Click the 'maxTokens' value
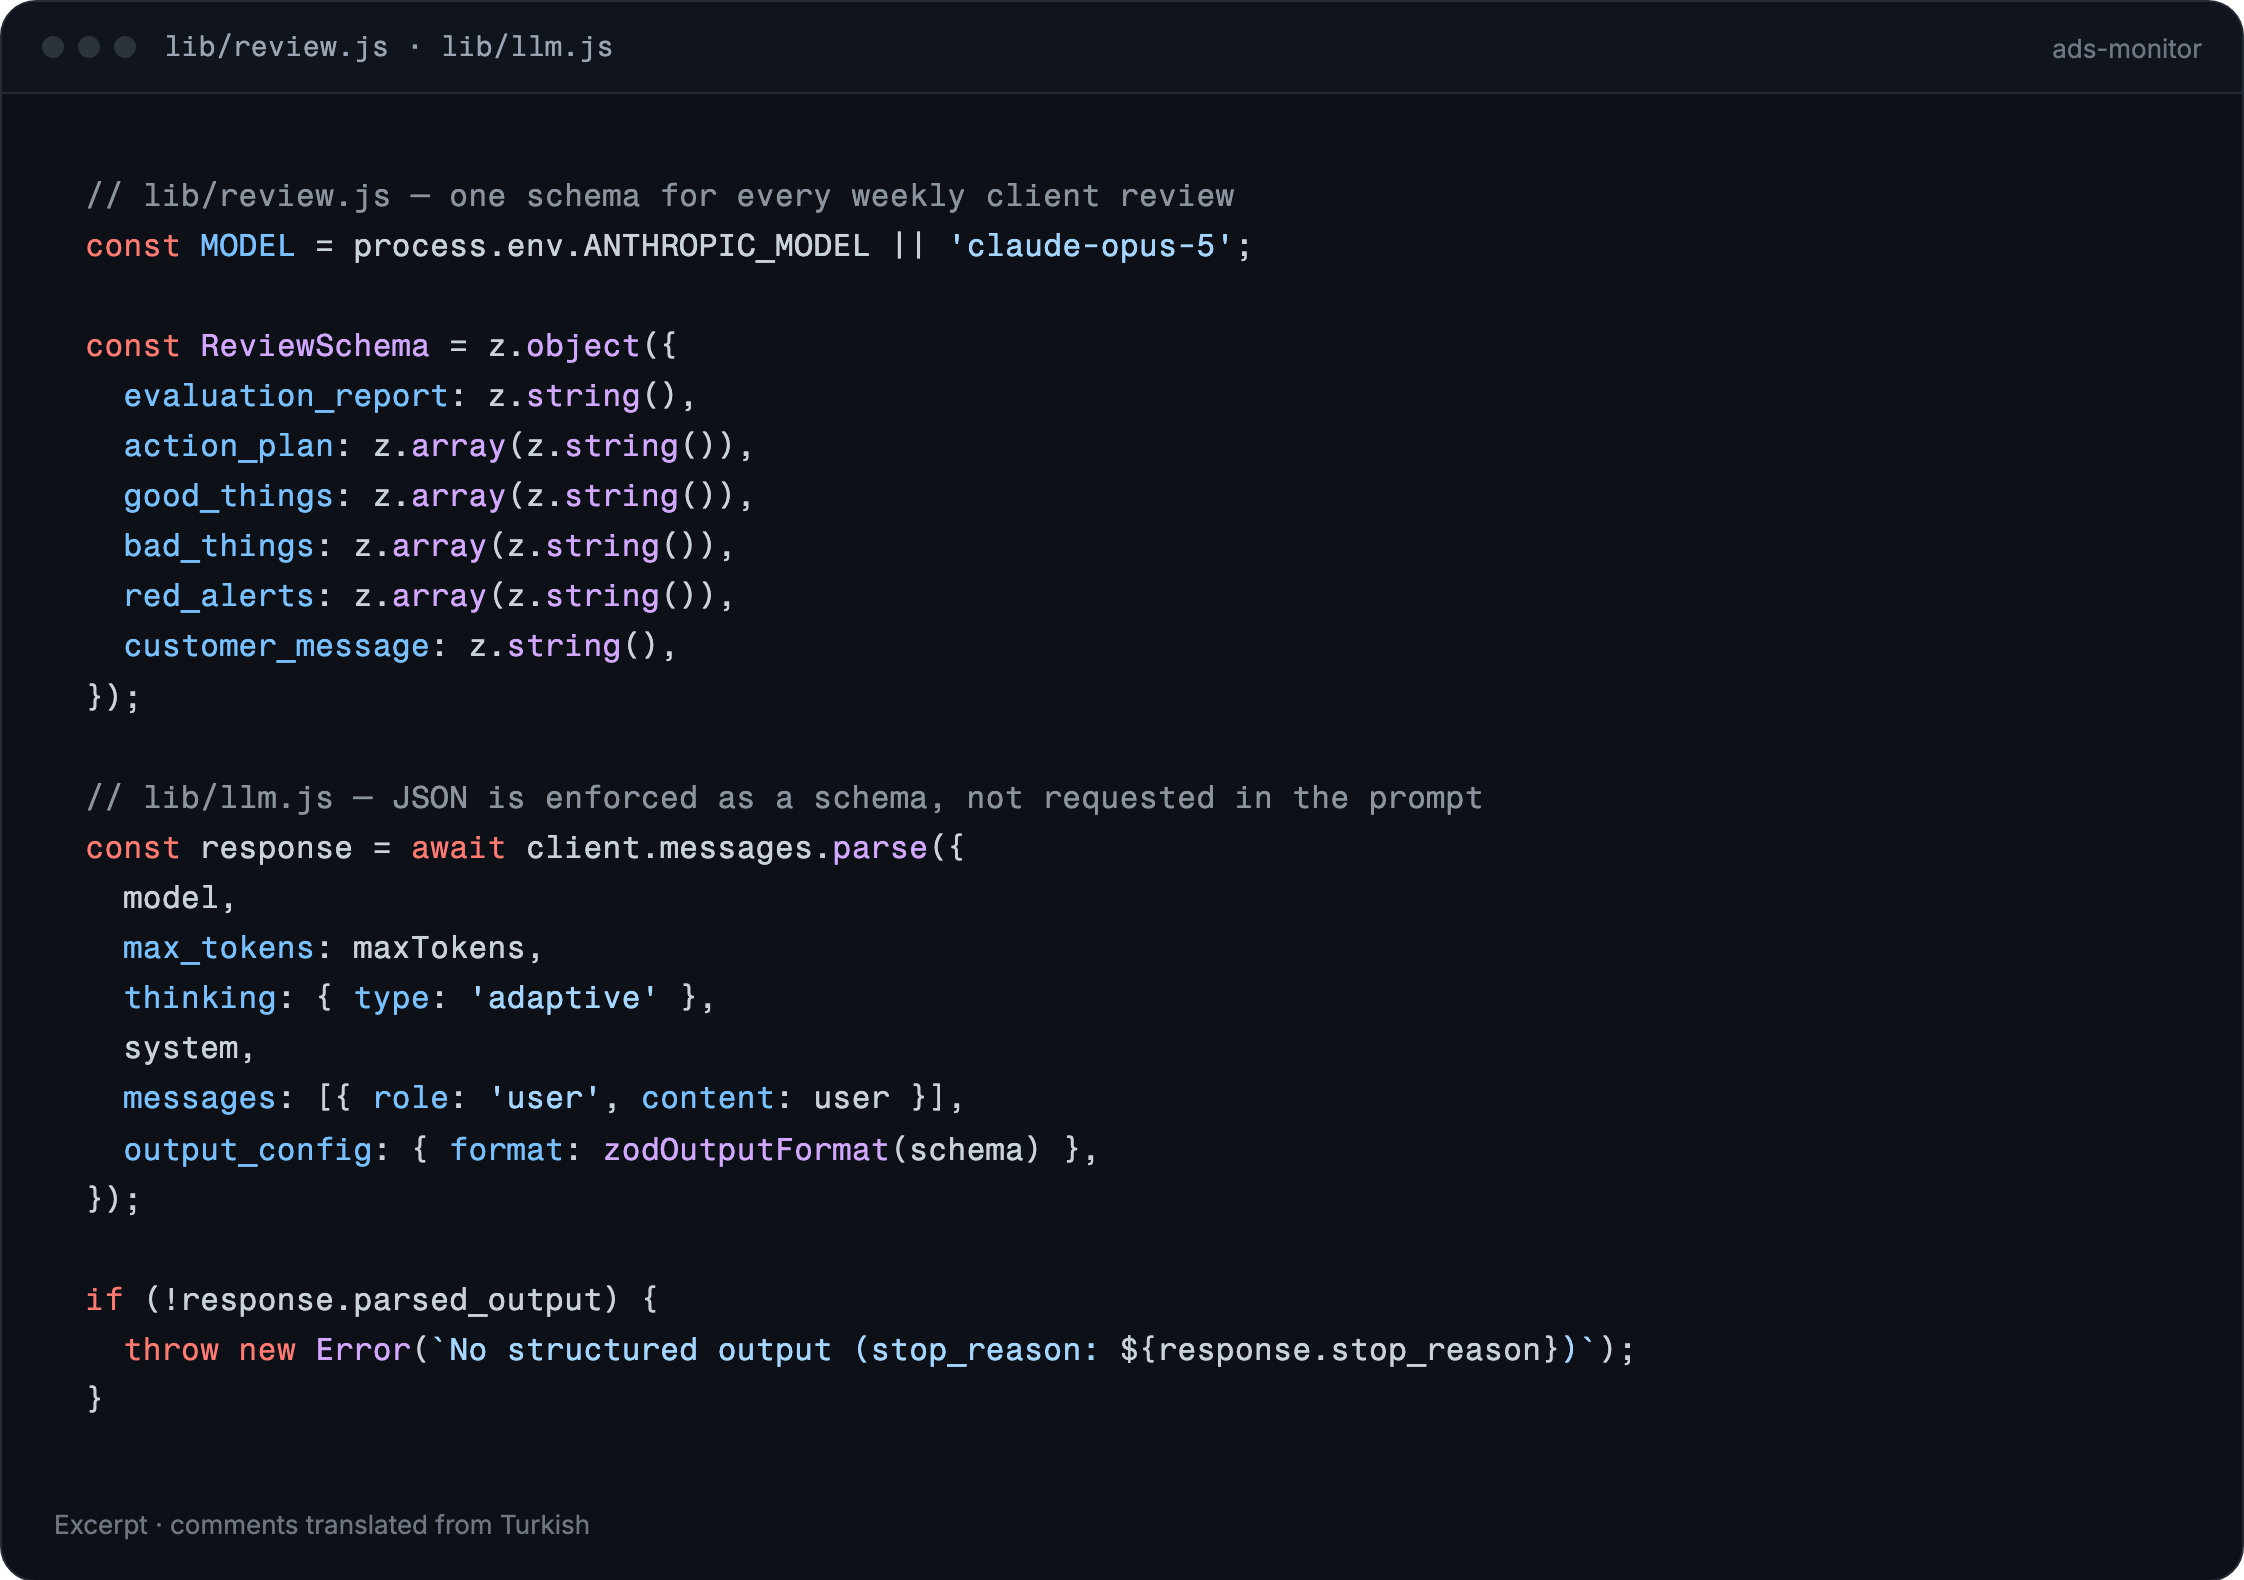Screen dimensions: 2244x1580 (x=439, y=948)
